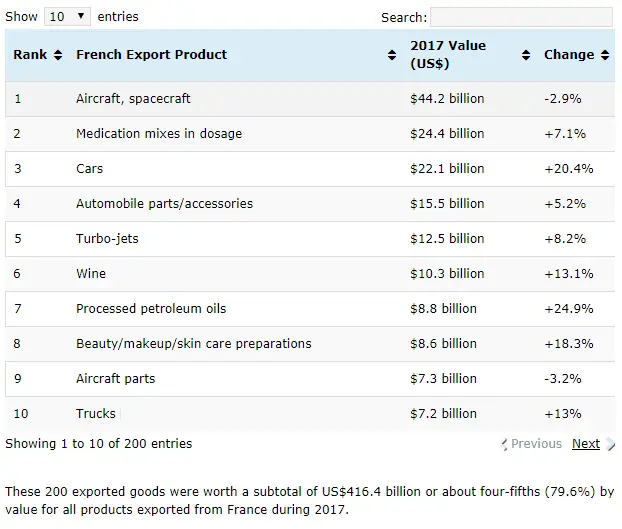Open the Show entries dropdown
Viewport: 622px width, 529px height.
67,17
